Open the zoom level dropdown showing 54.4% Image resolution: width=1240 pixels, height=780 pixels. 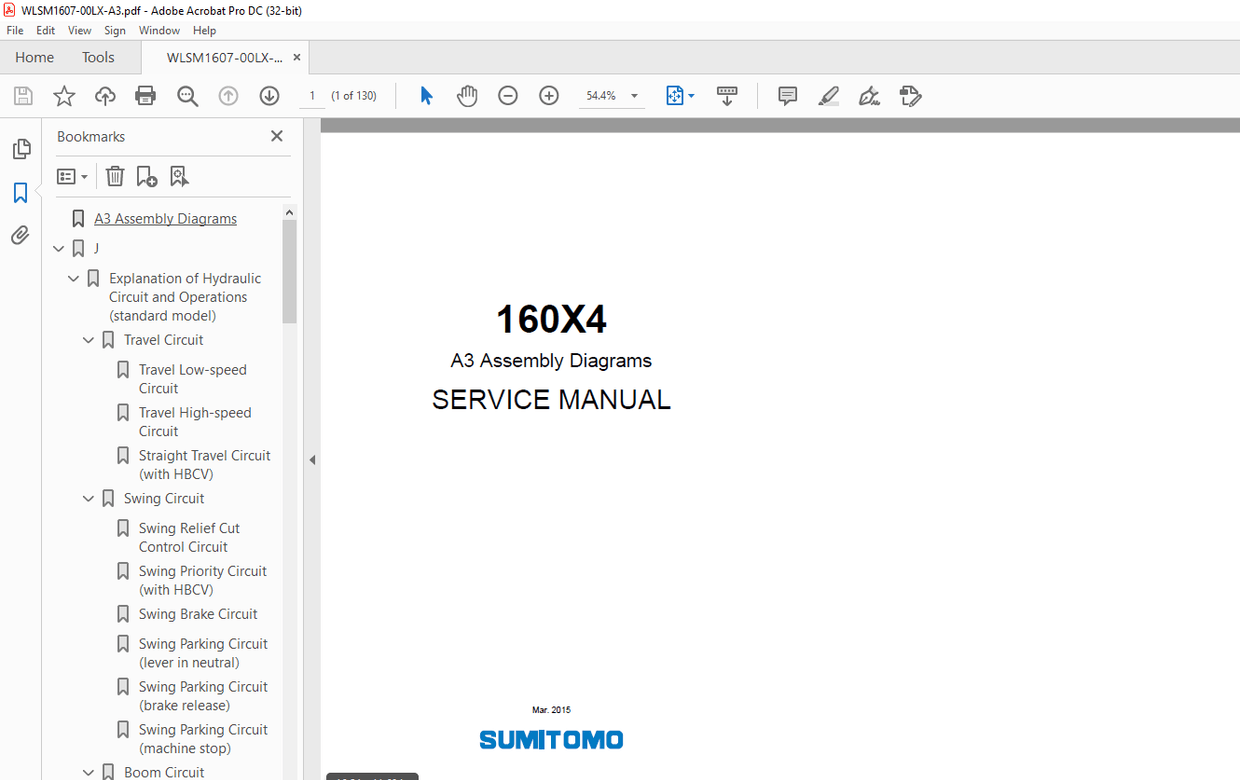633,95
